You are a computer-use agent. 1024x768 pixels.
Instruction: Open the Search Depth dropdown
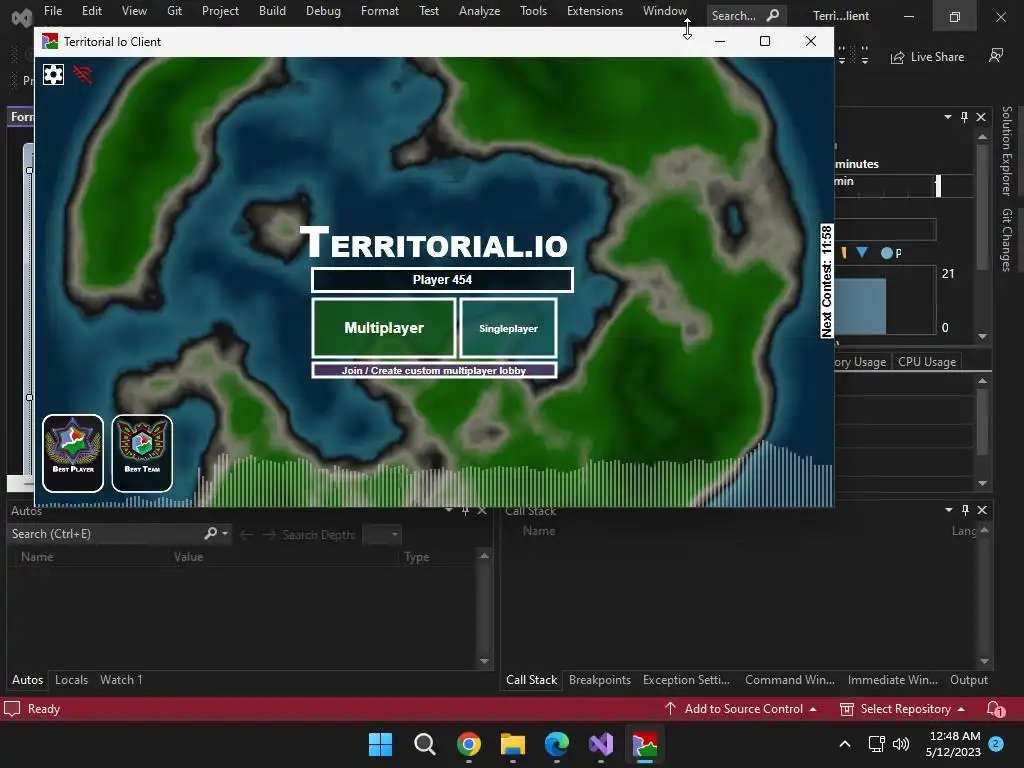[x=381, y=535]
